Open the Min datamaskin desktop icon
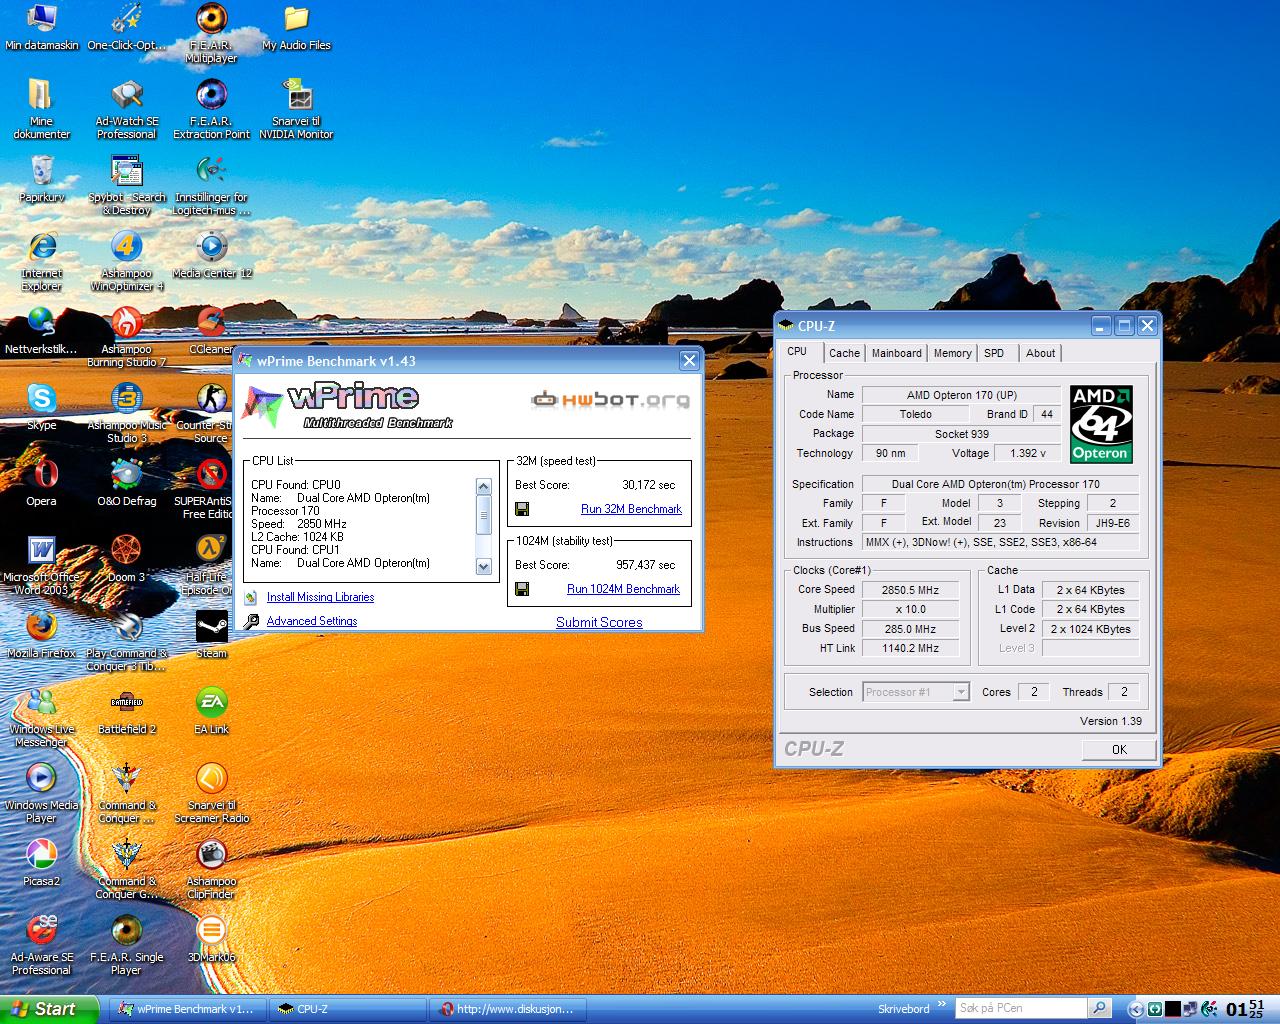1280x1024 pixels. [41, 19]
